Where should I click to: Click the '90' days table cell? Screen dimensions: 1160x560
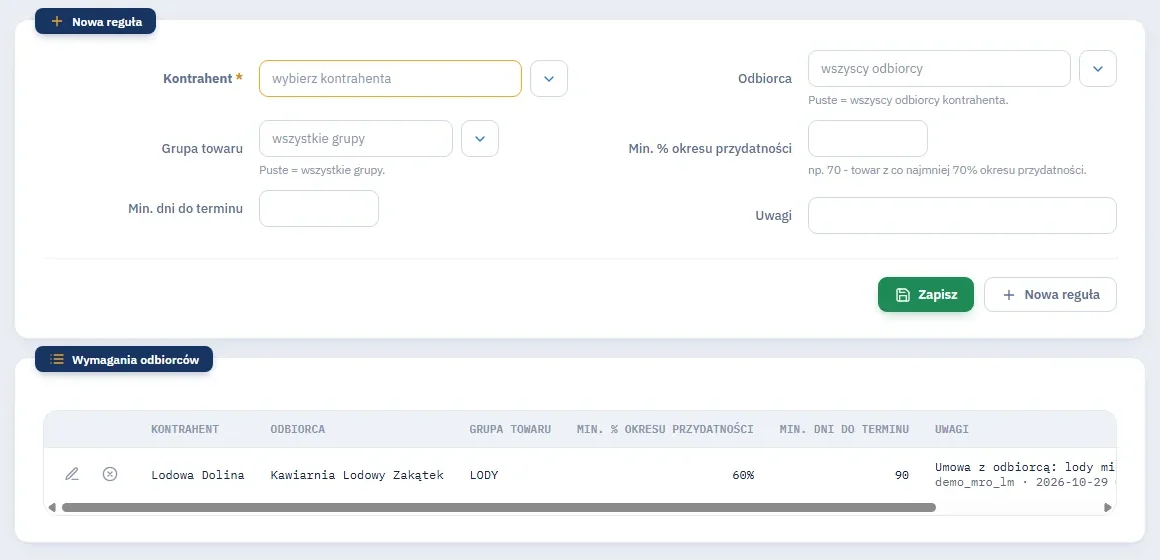click(902, 475)
